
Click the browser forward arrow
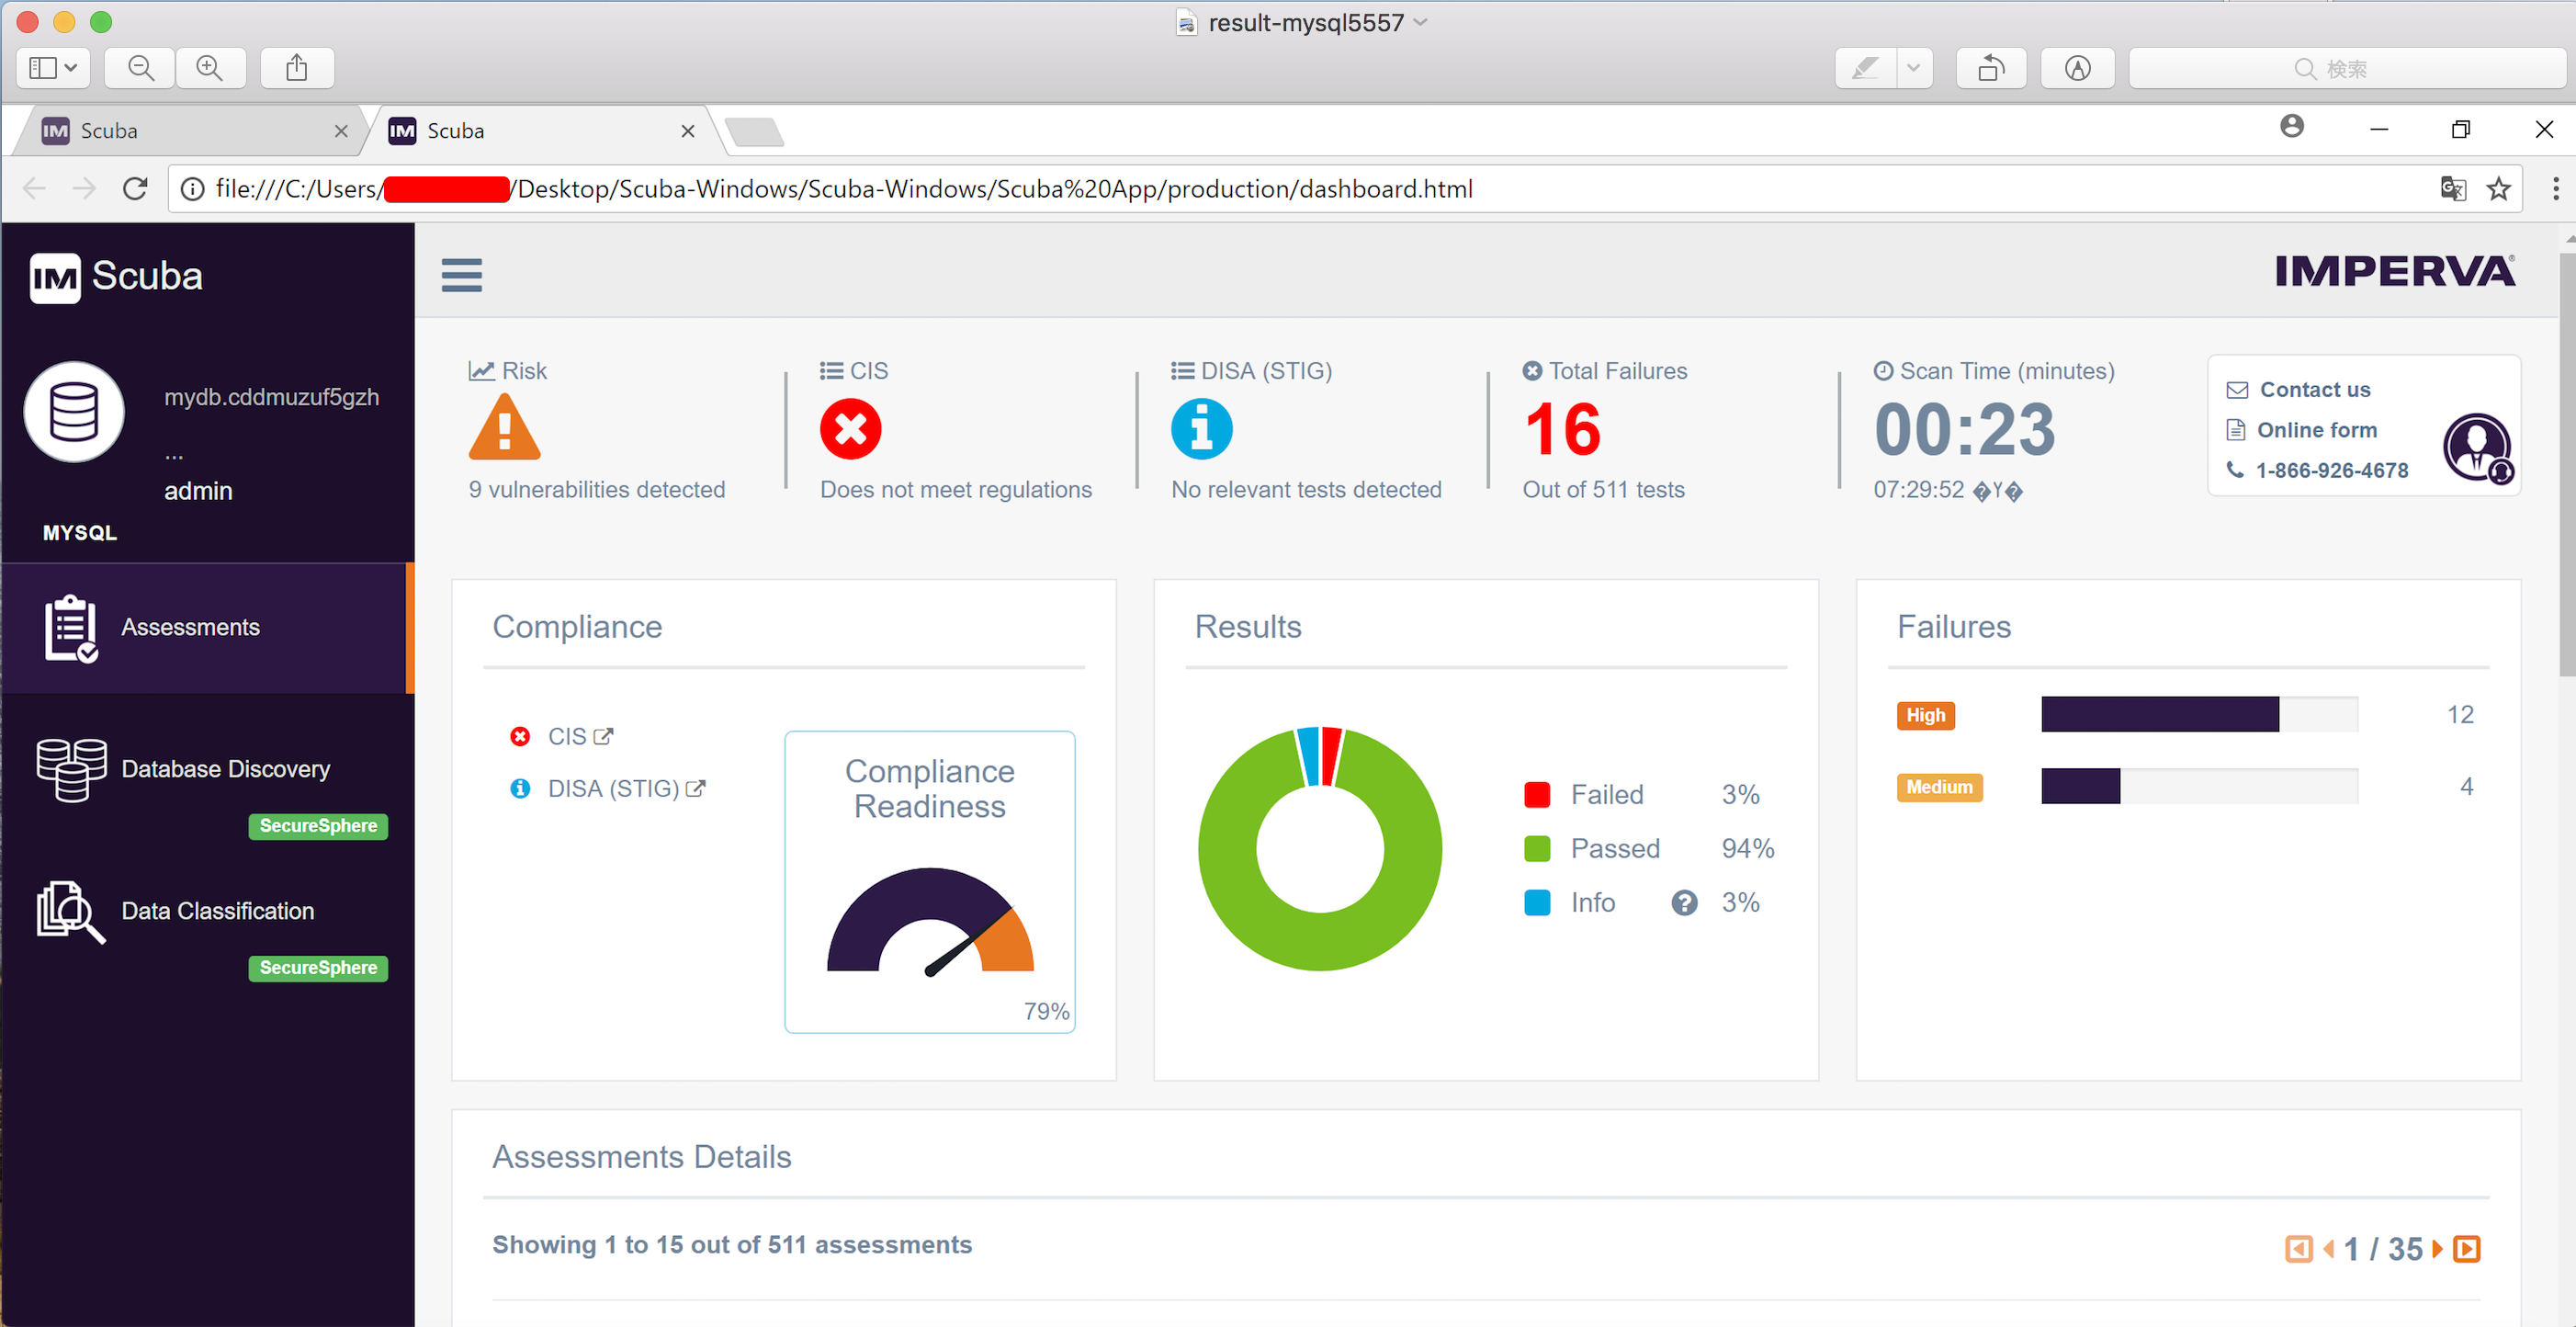pyautogui.click(x=84, y=189)
